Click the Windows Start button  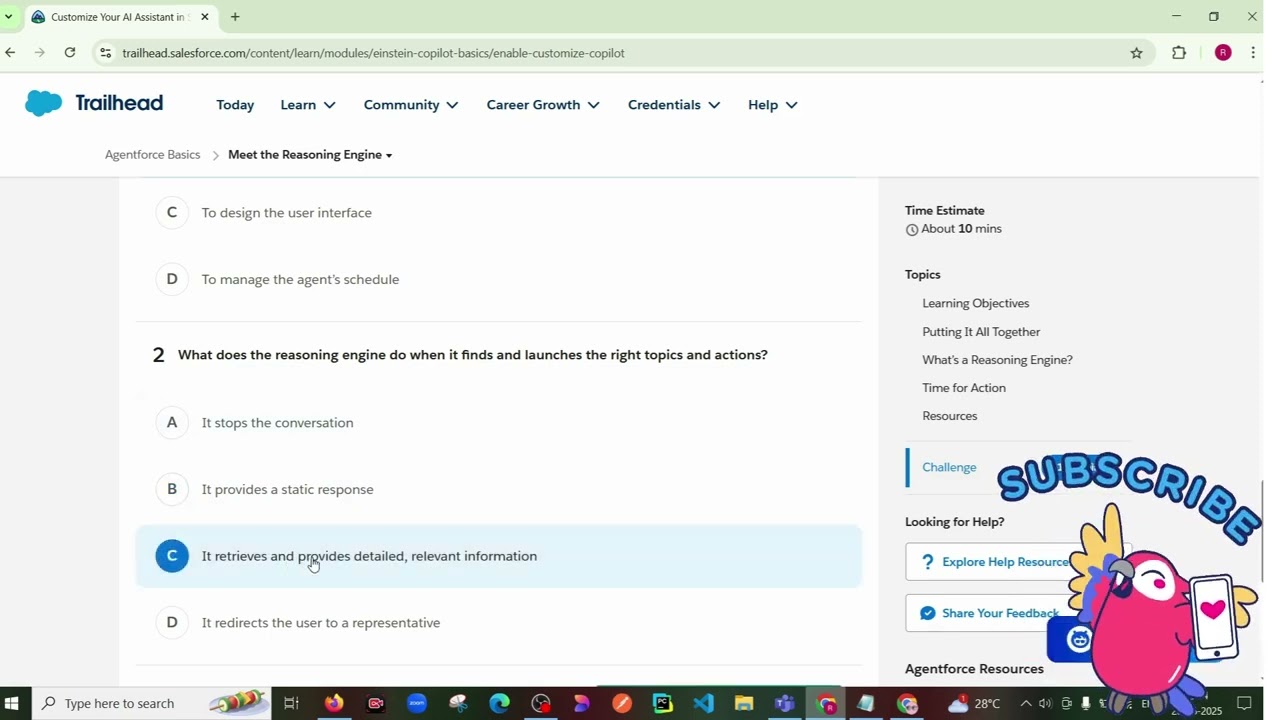[14, 703]
